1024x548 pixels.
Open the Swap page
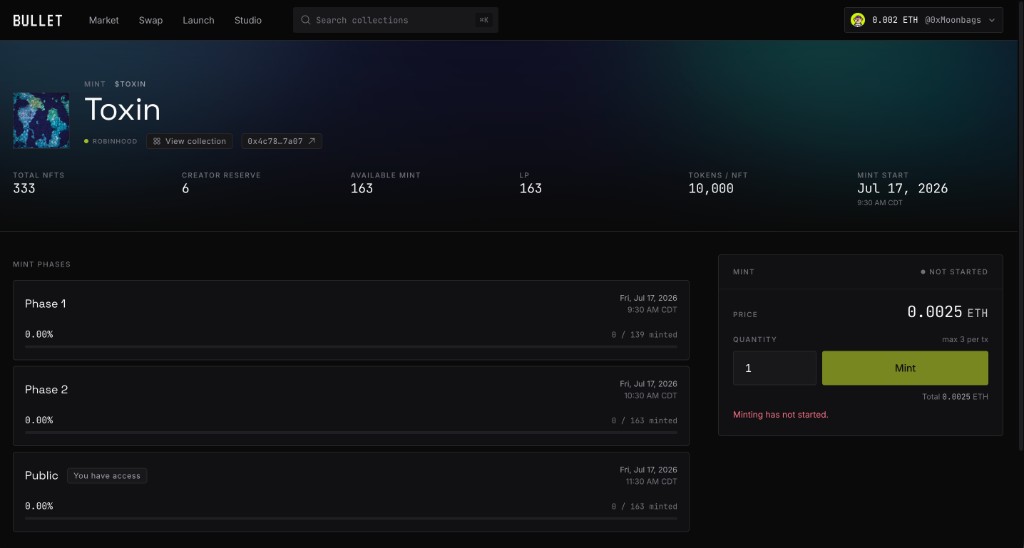(x=150, y=20)
